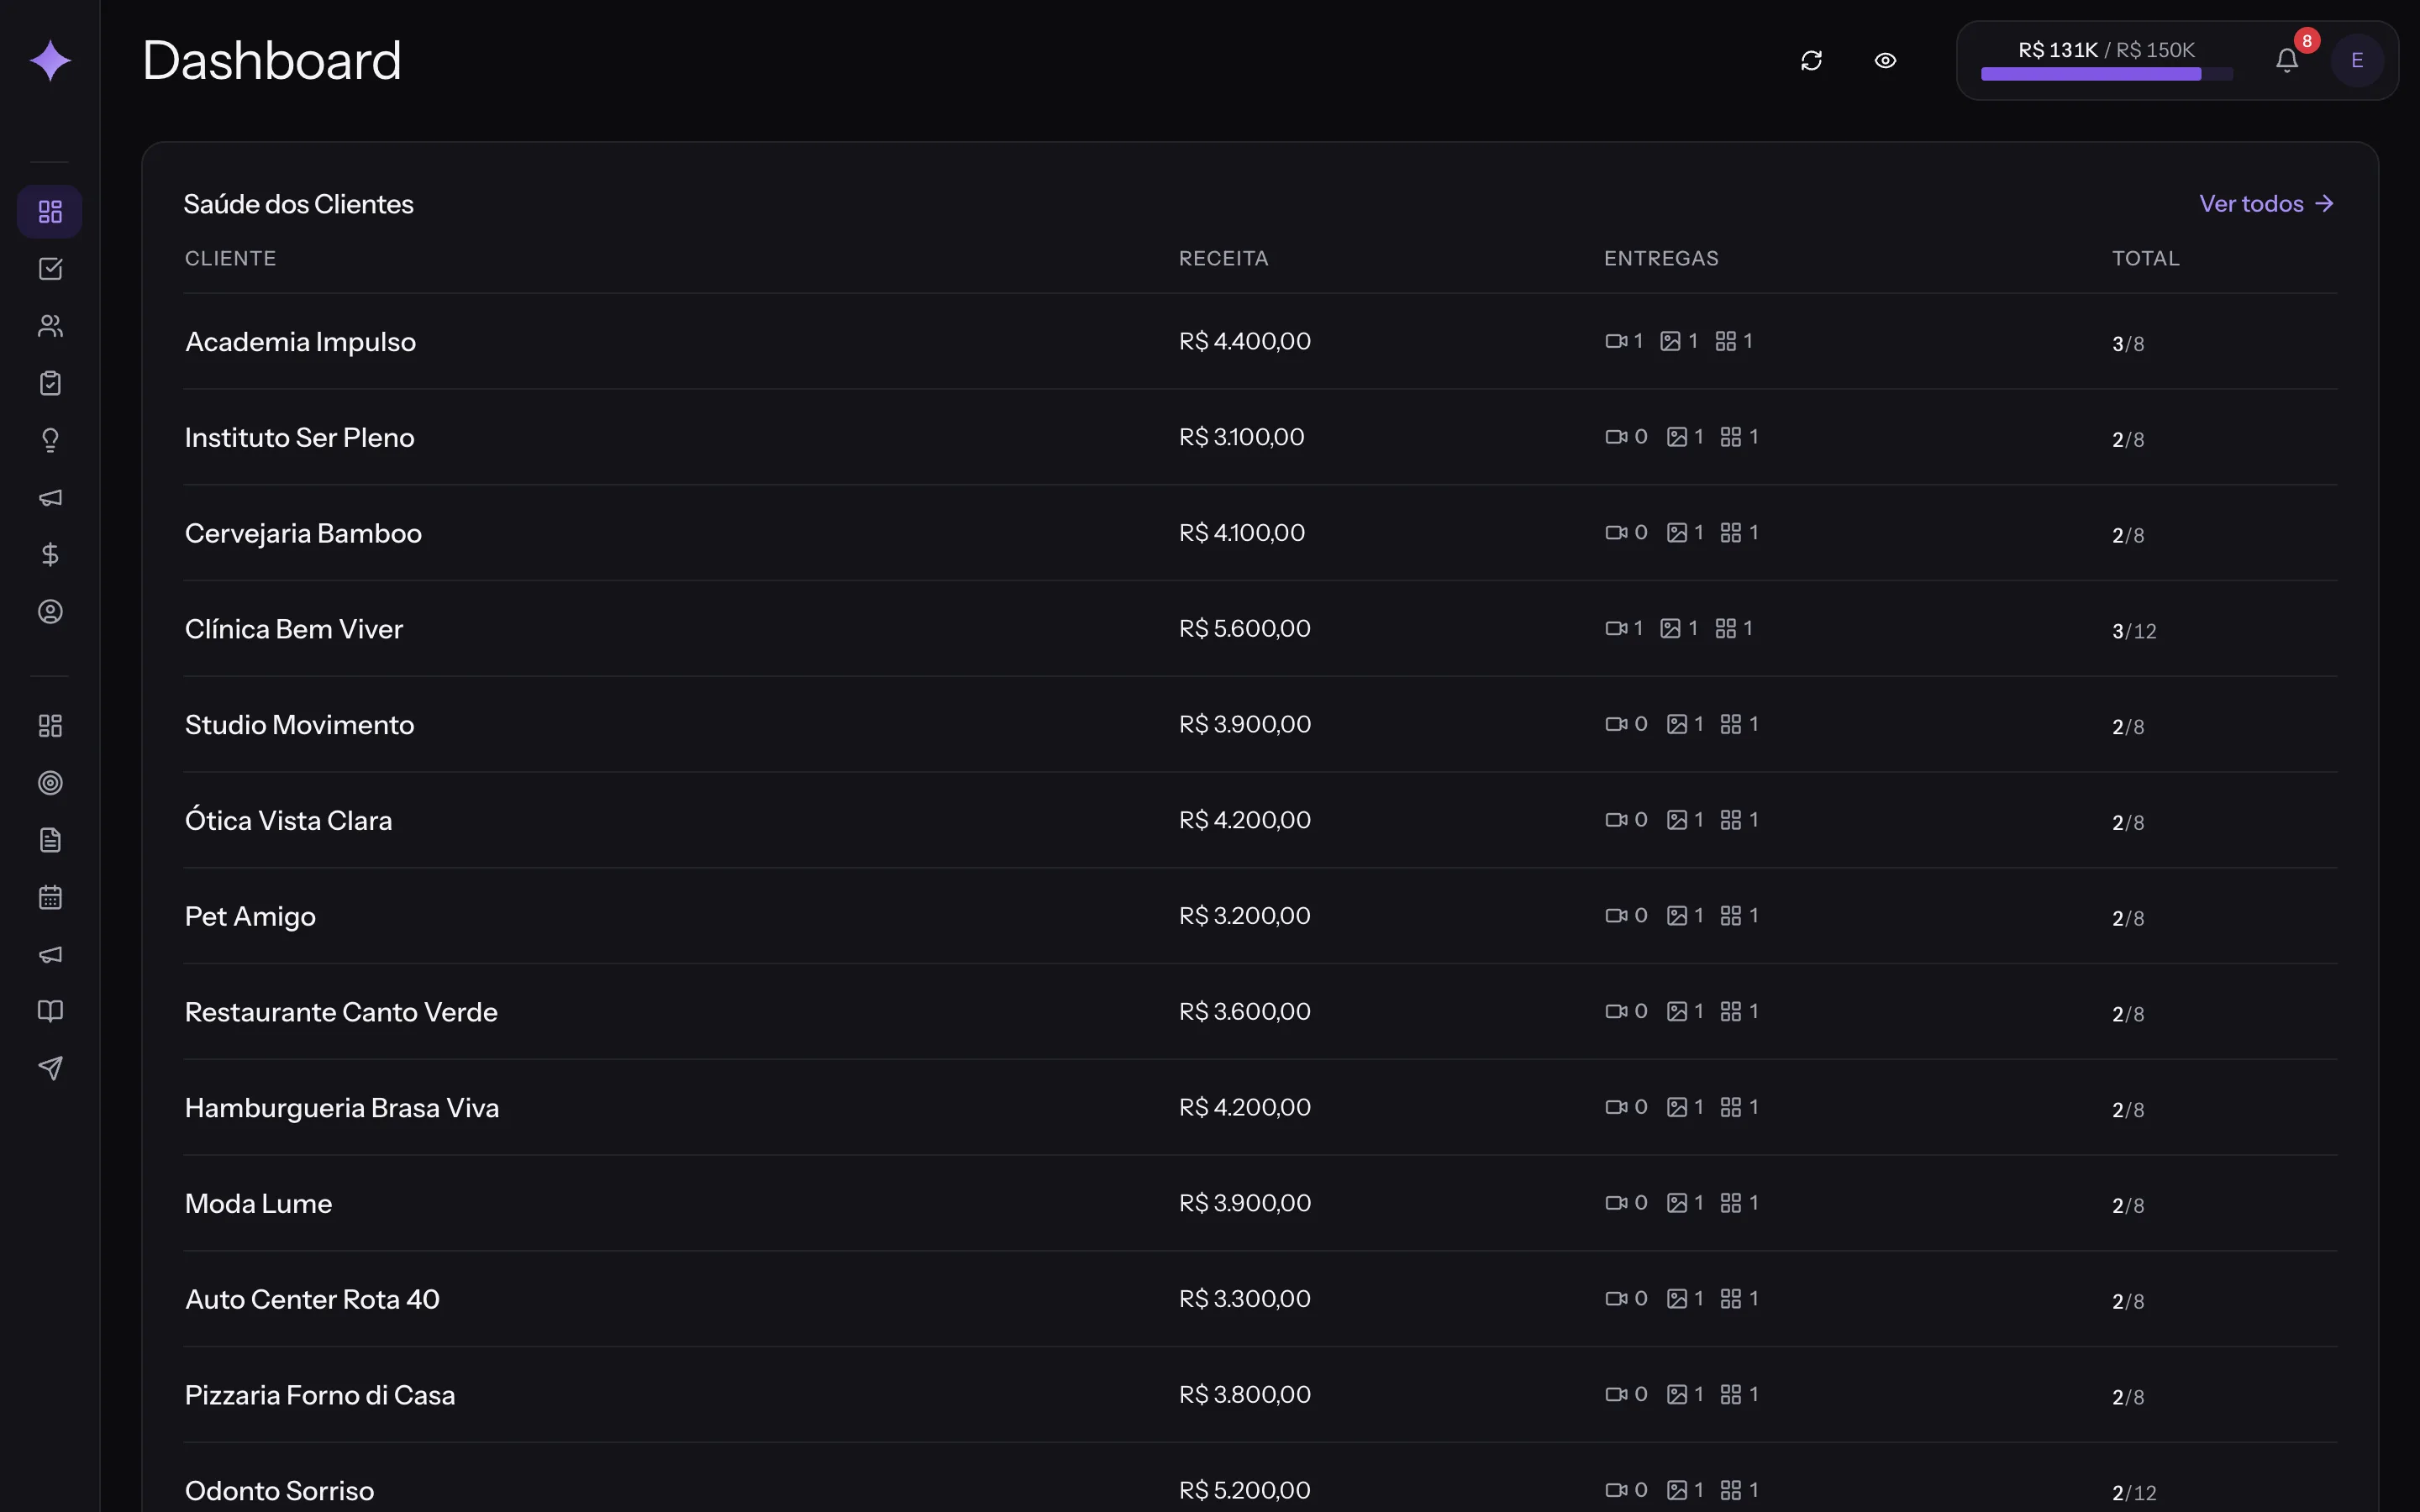Select the Cervejaria Bamboo client name
Screen dimensions: 2420x1512
click(x=303, y=534)
